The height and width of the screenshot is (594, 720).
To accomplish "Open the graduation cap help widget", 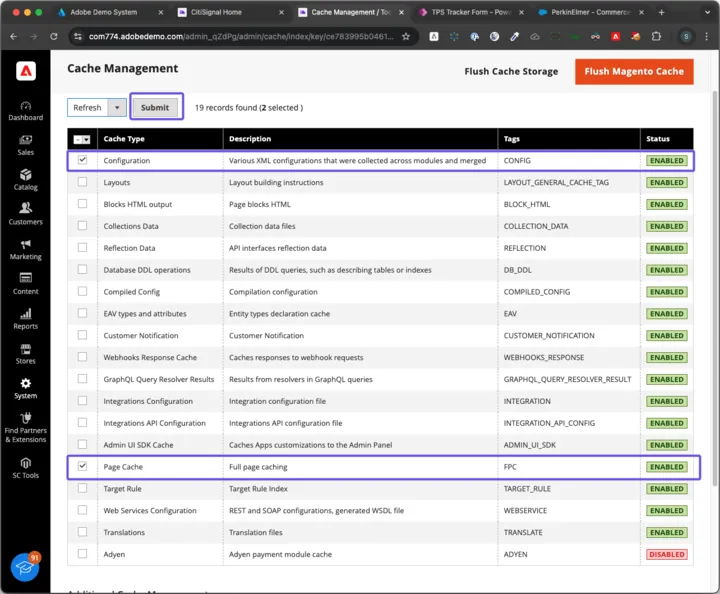I will (25, 567).
